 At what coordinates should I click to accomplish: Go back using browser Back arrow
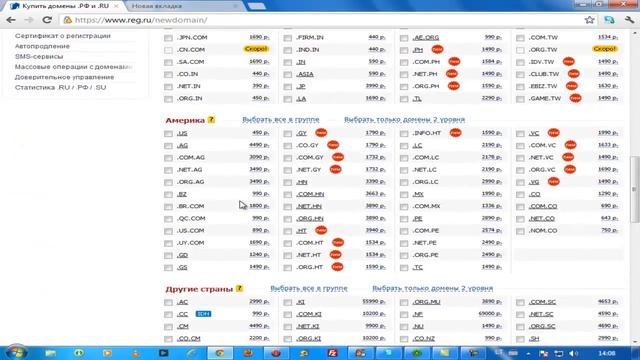[x=11, y=20]
